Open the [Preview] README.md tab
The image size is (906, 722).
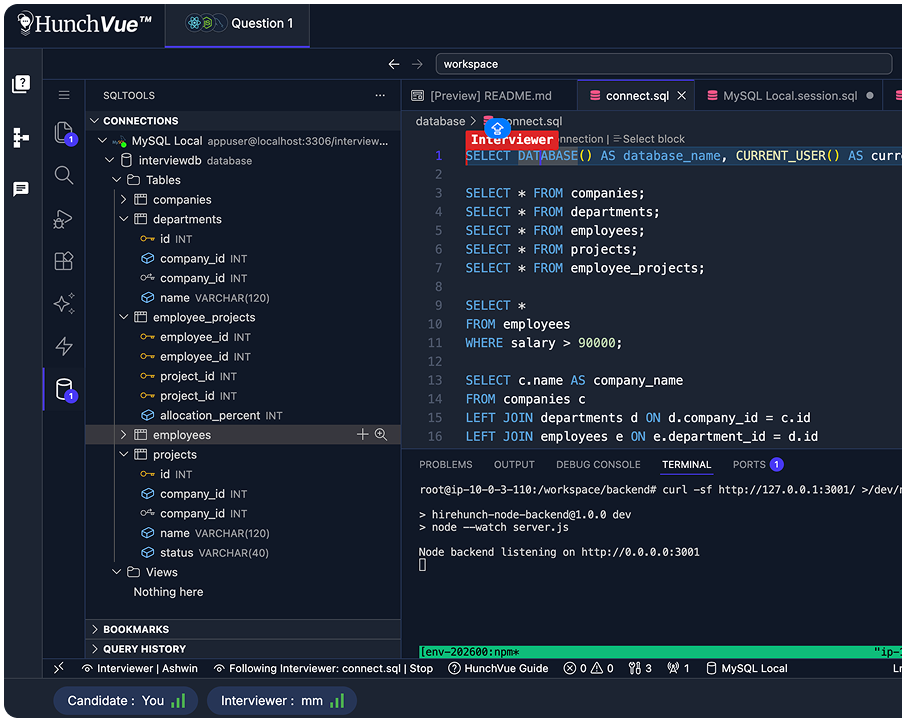[489, 96]
